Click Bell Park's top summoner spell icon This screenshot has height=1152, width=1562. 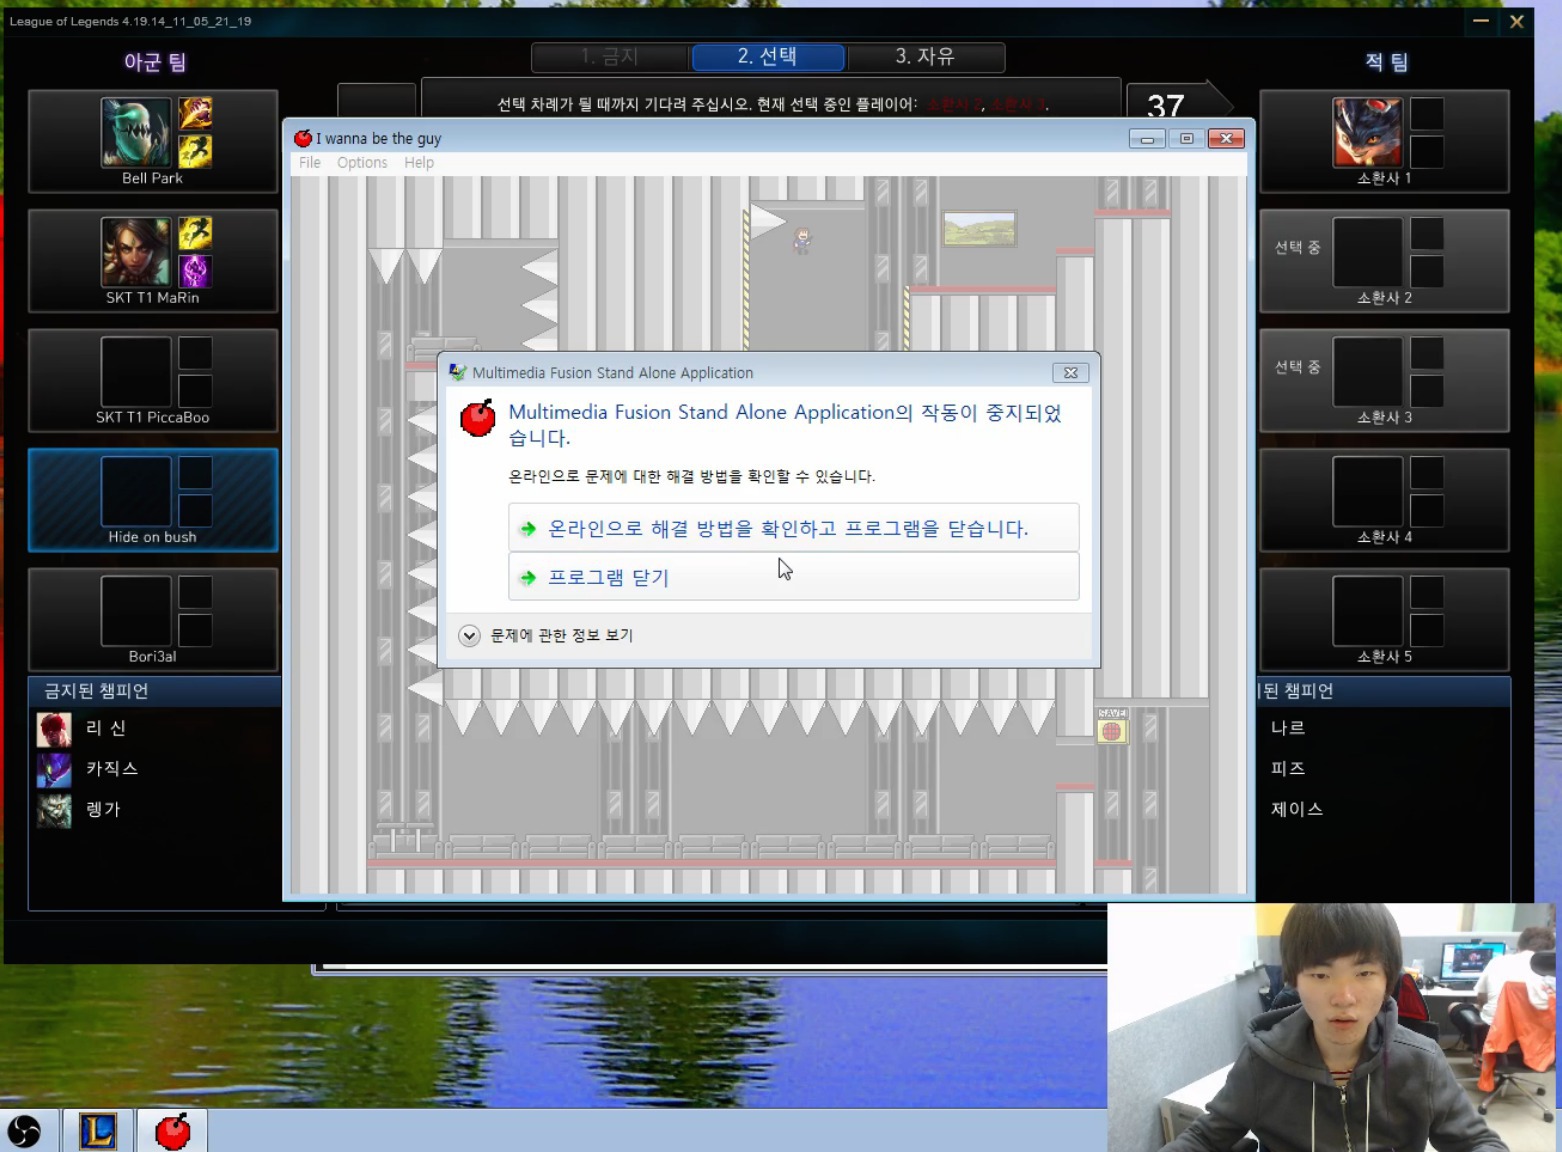(195, 113)
